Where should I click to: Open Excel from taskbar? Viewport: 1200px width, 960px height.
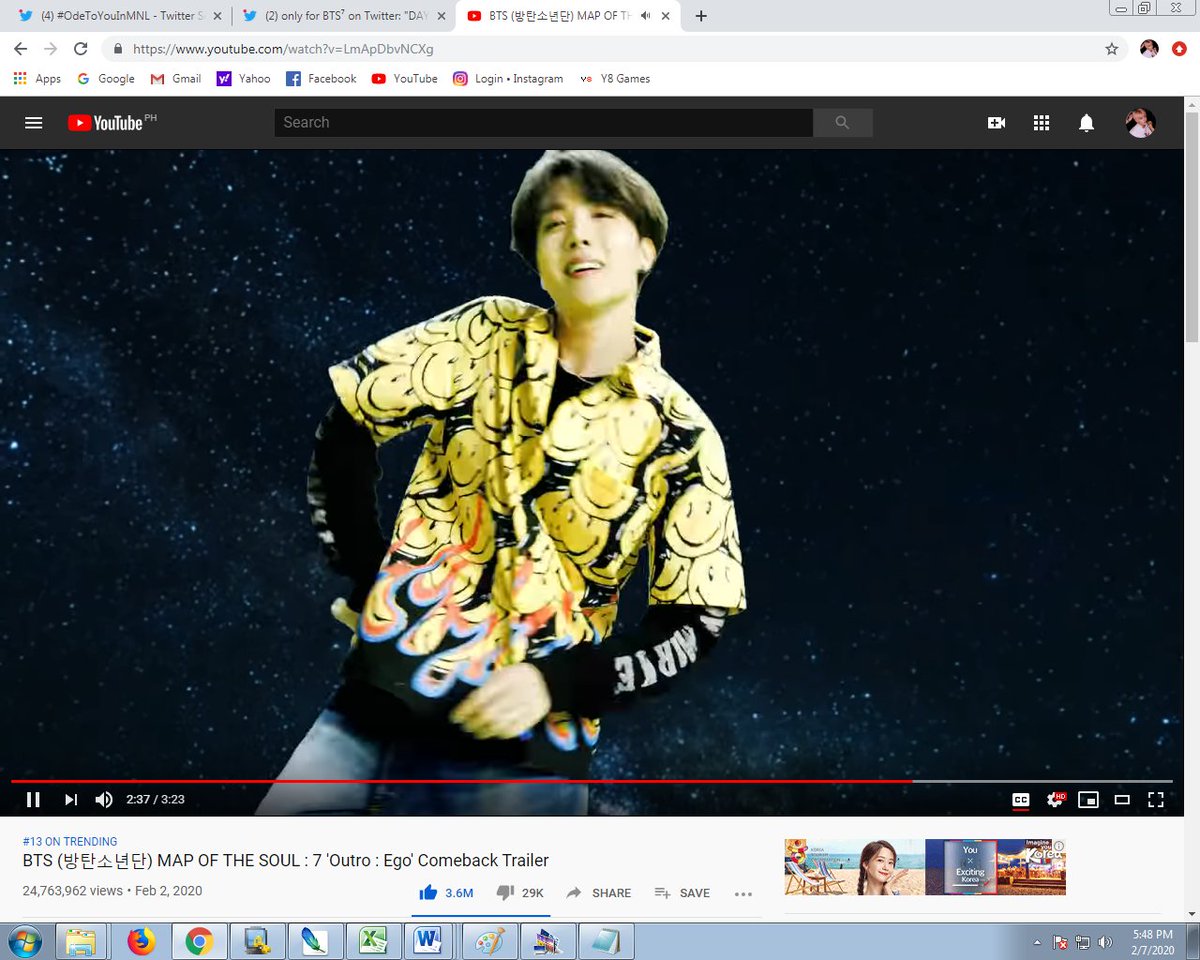point(373,941)
